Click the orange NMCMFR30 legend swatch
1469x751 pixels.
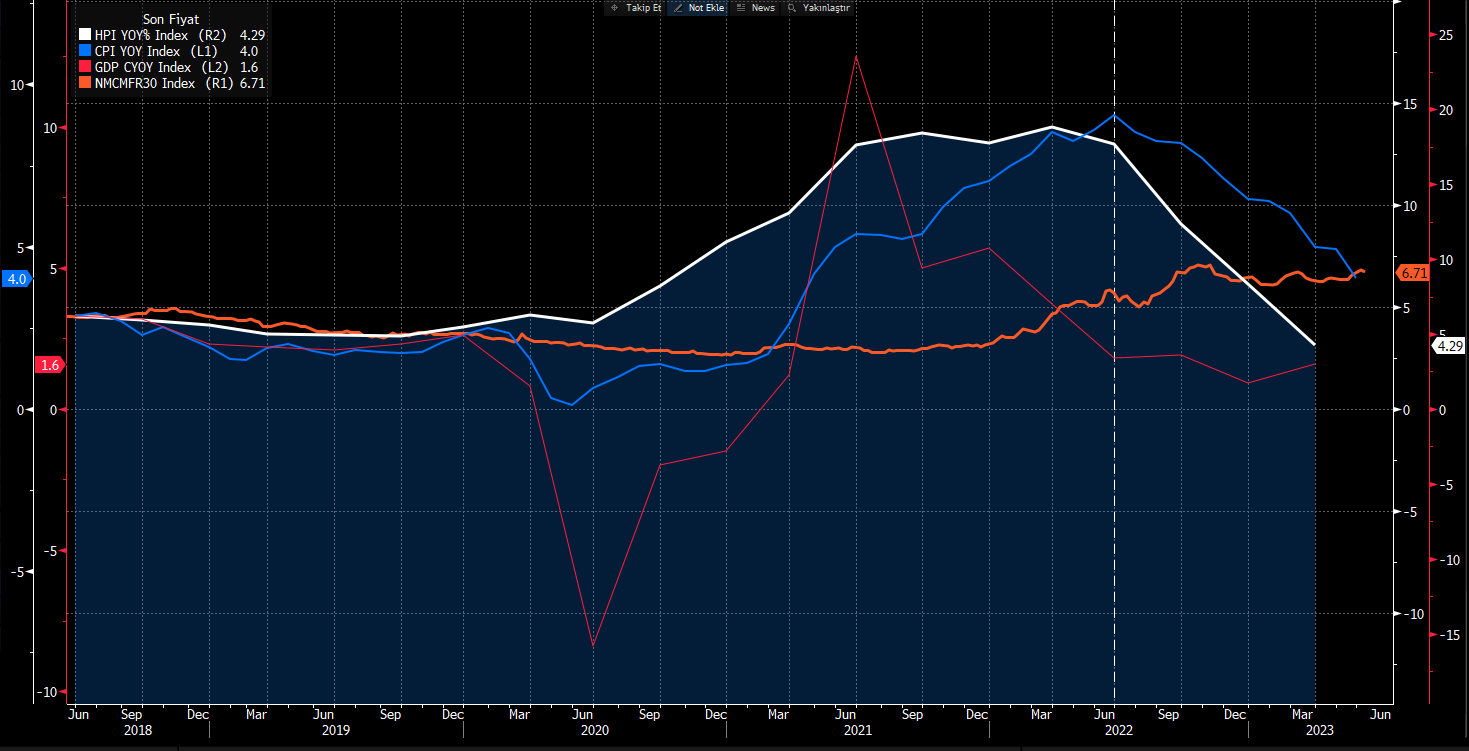tap(85, 83)
